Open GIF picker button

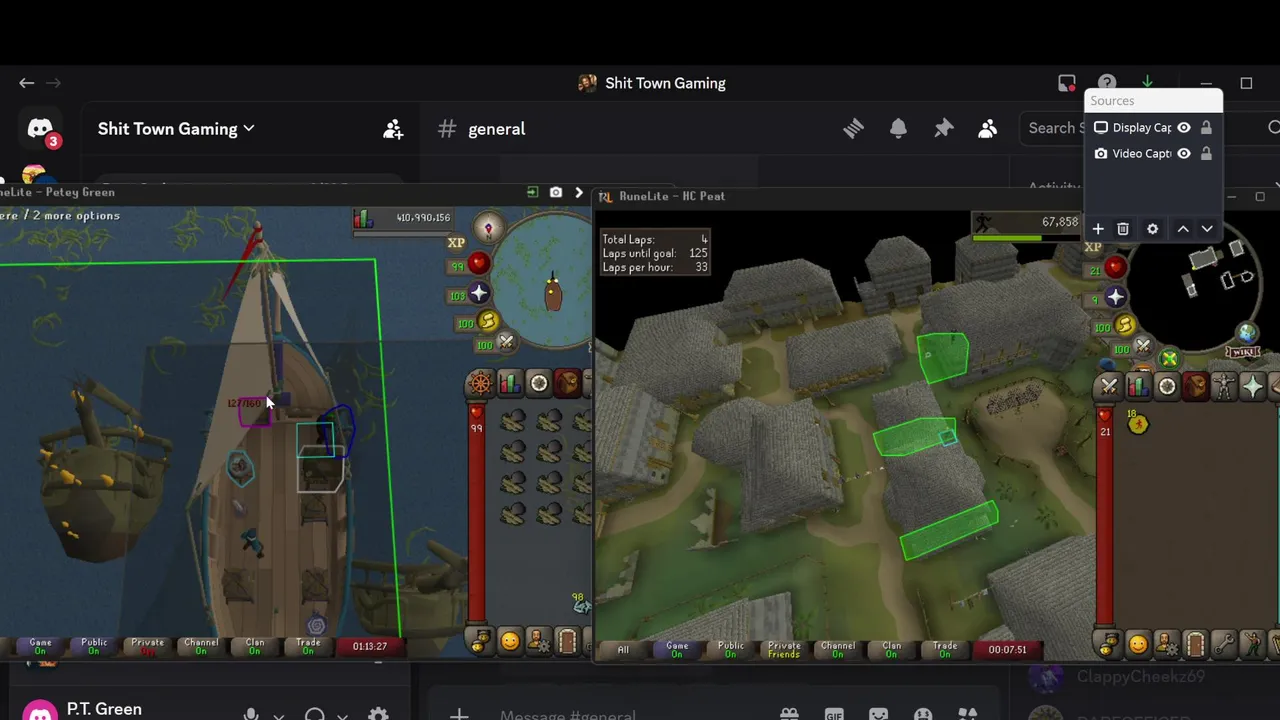[x=834, y=714]
